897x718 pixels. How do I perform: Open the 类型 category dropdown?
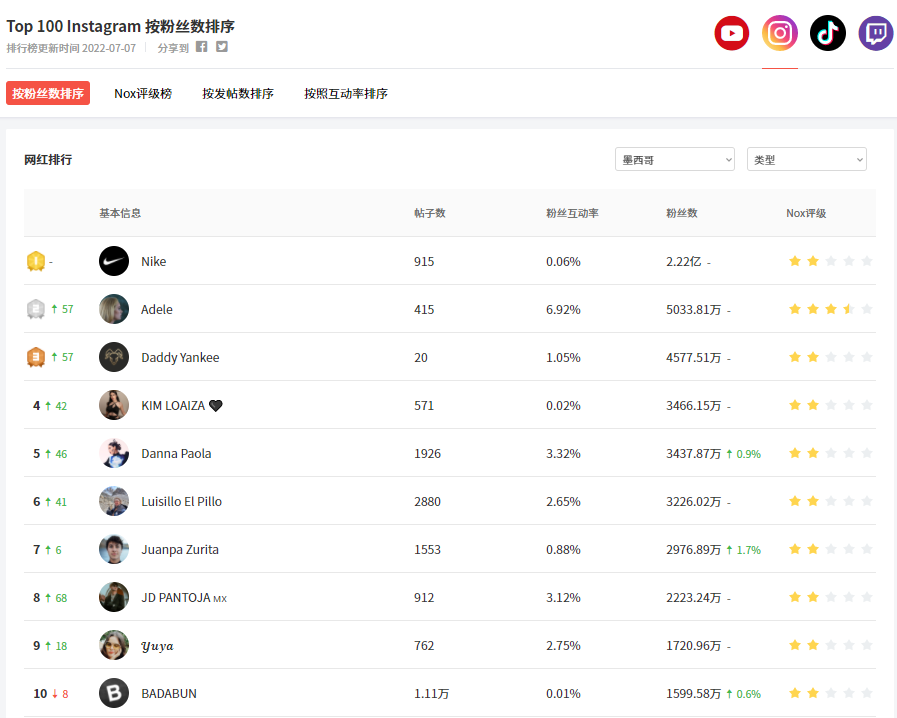[x=807, y=160]
